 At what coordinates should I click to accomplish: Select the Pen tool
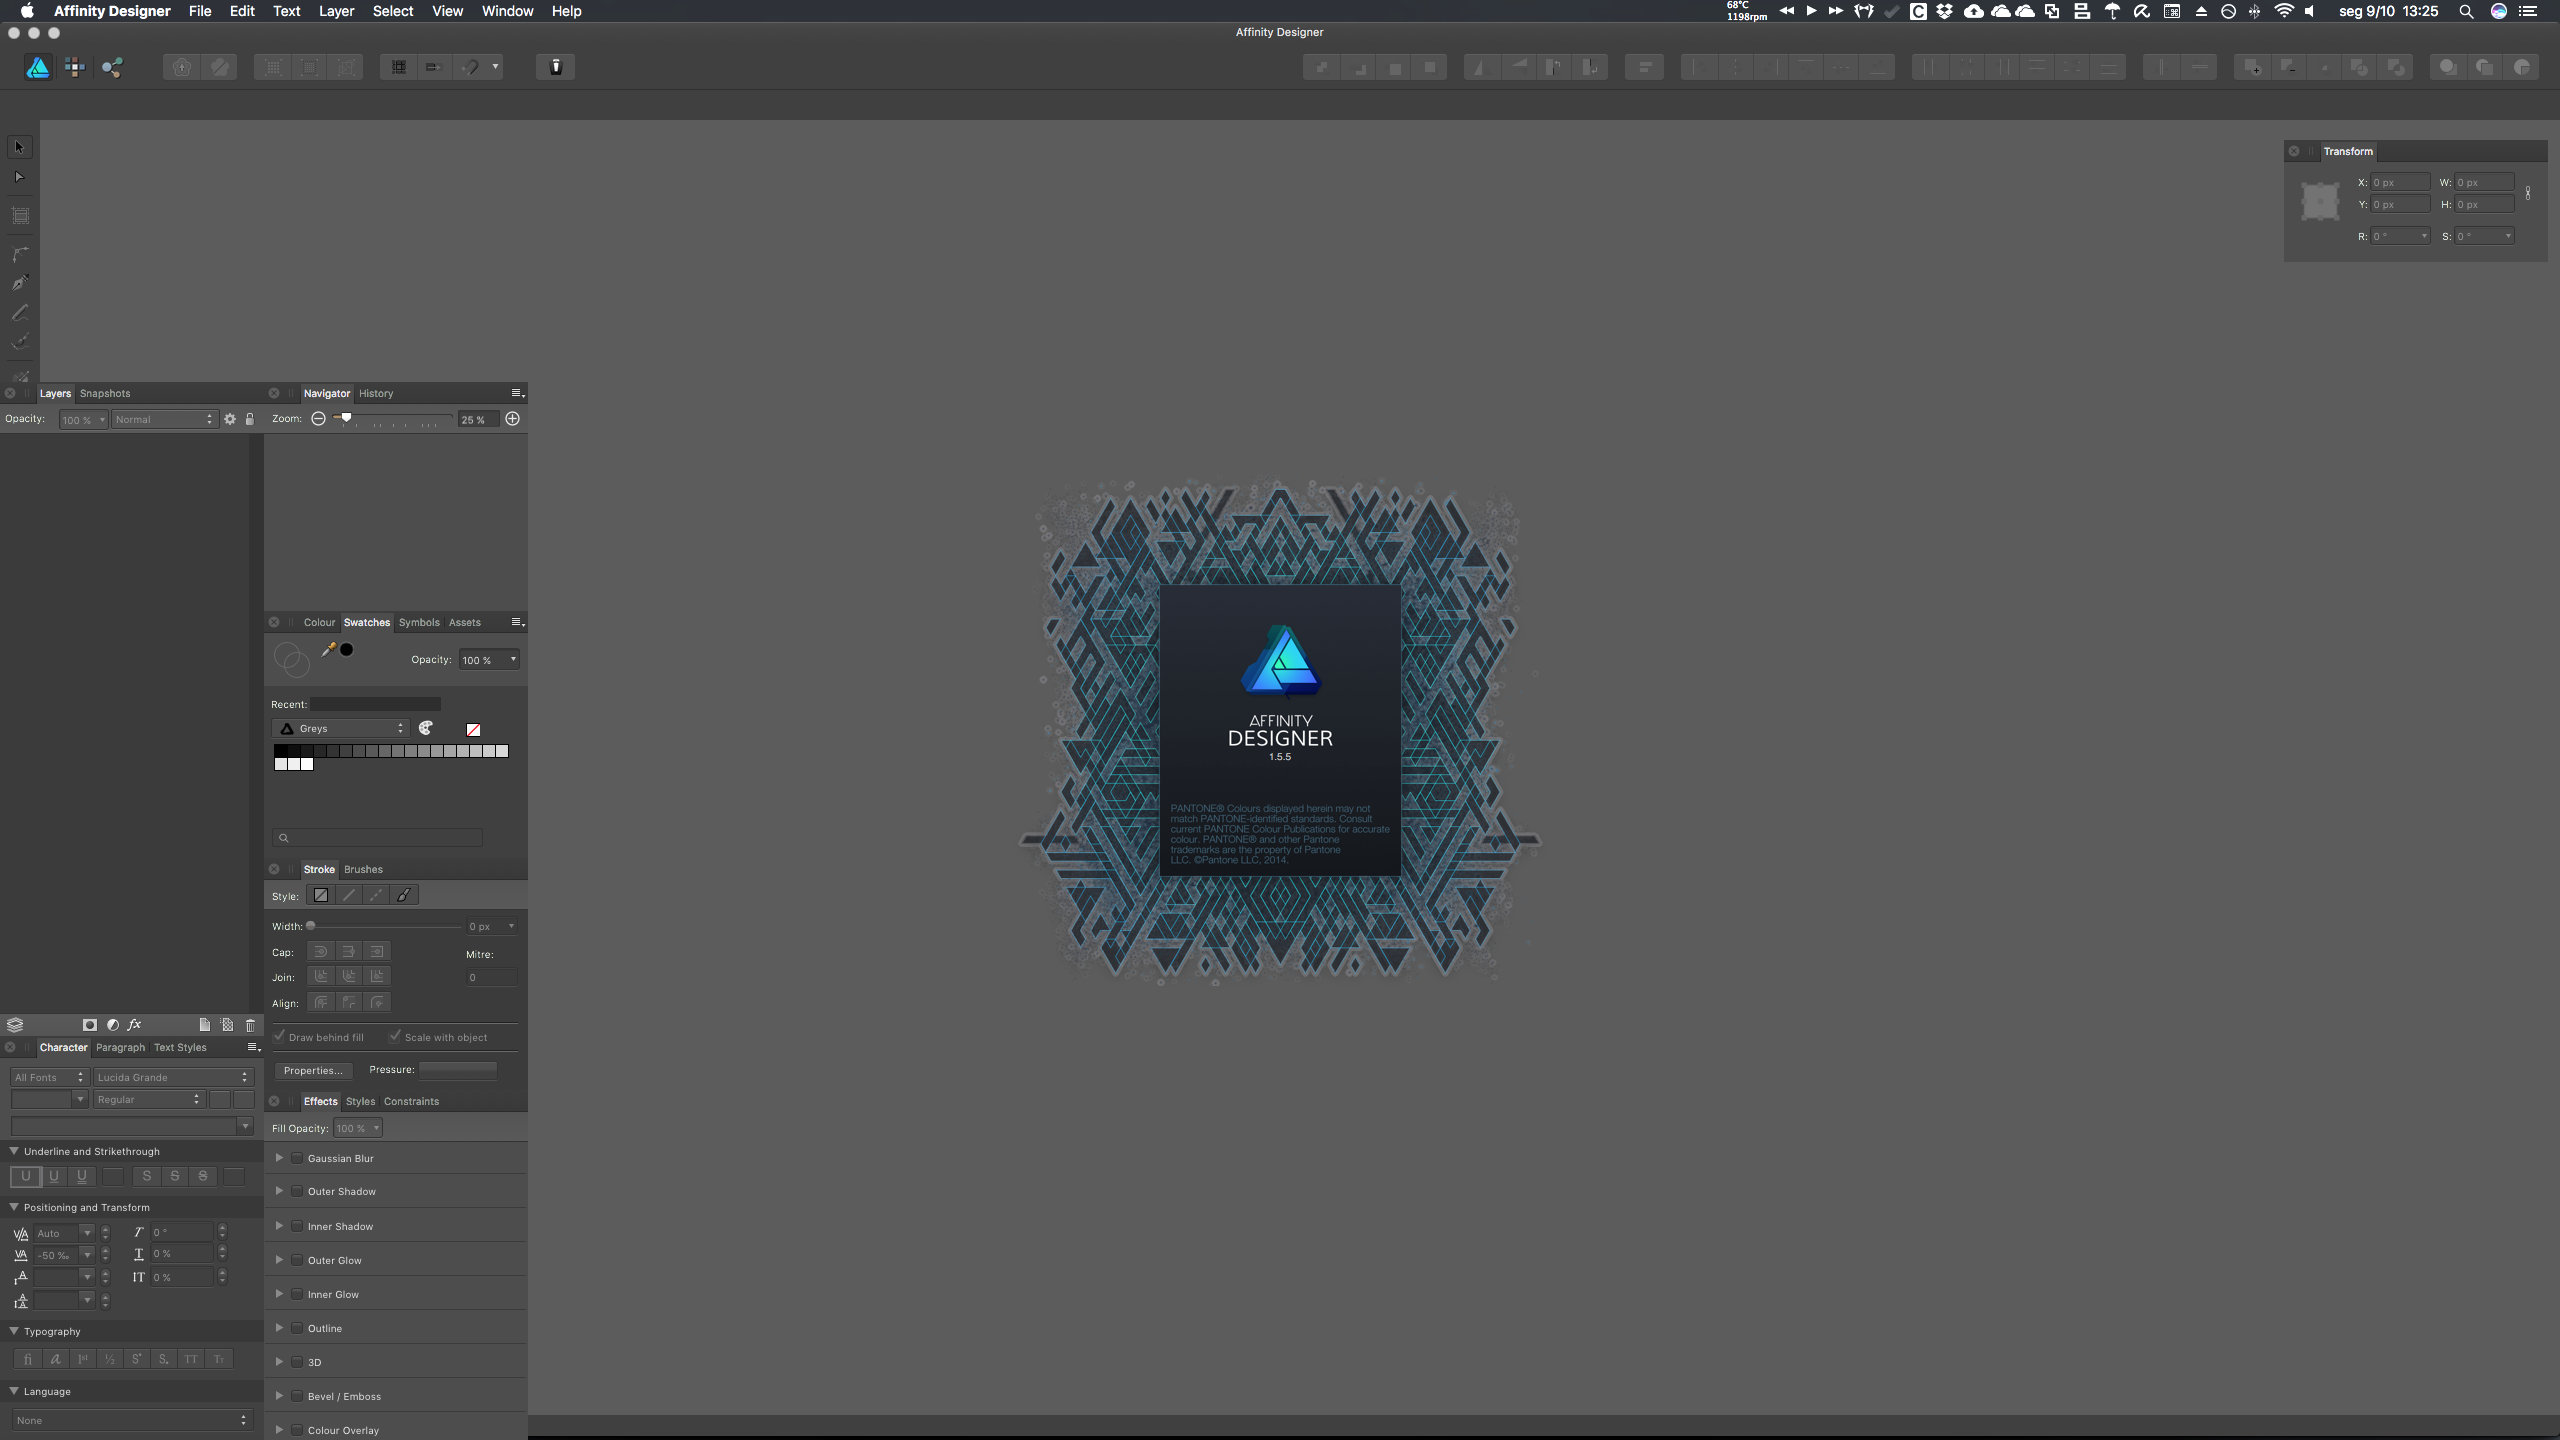19,283
